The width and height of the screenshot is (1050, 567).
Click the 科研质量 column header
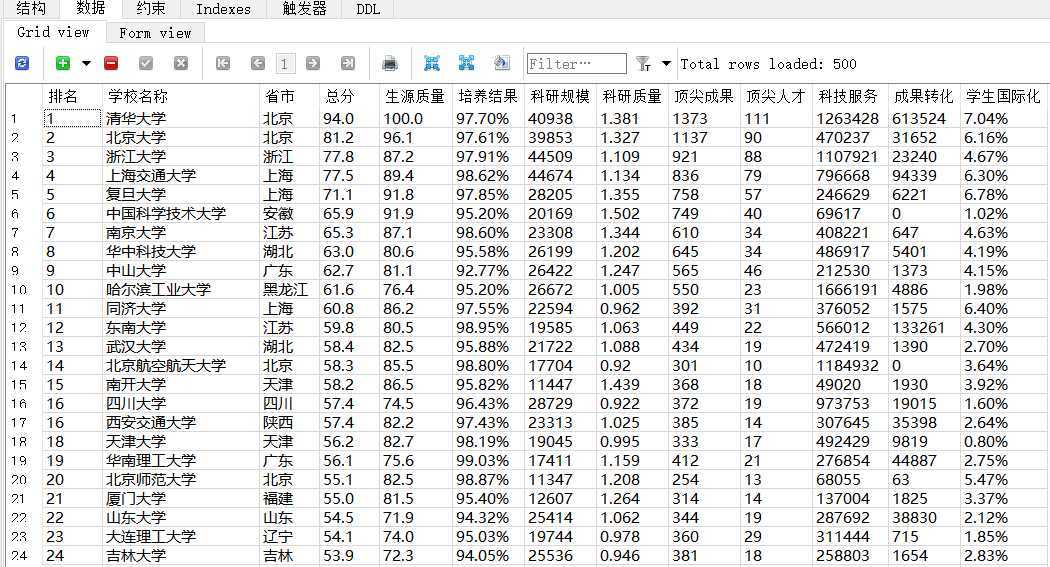(x=632, y=96)
